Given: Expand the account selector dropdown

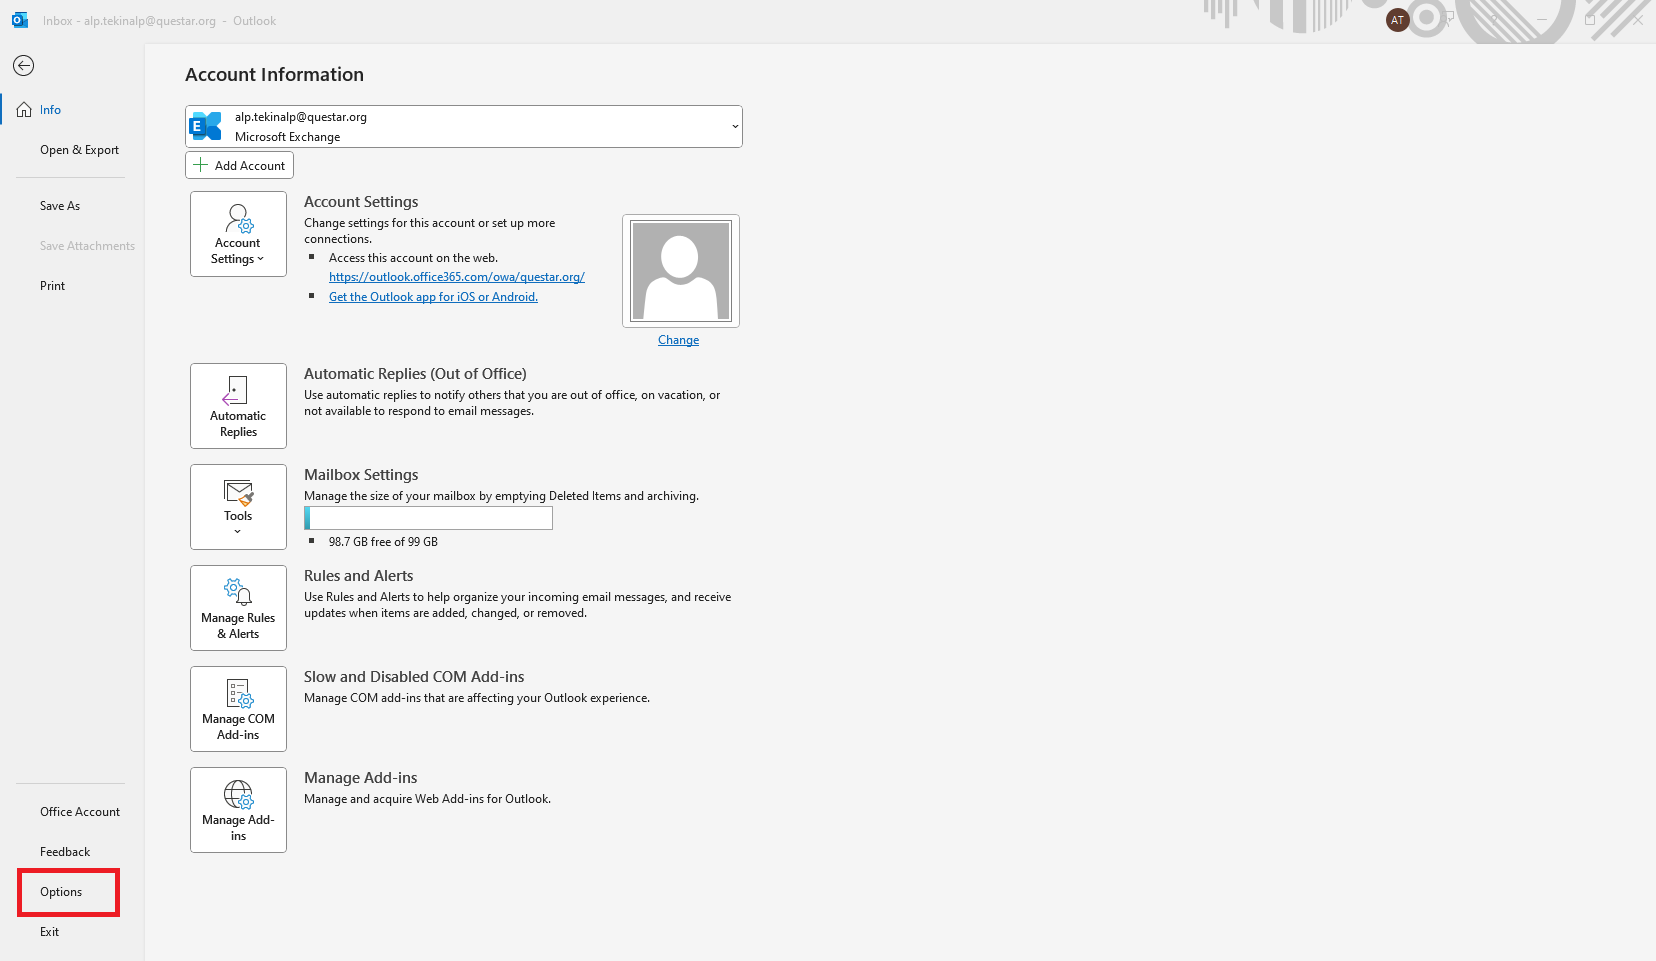Looking at the screenshot, I should (x=735, y=127).
